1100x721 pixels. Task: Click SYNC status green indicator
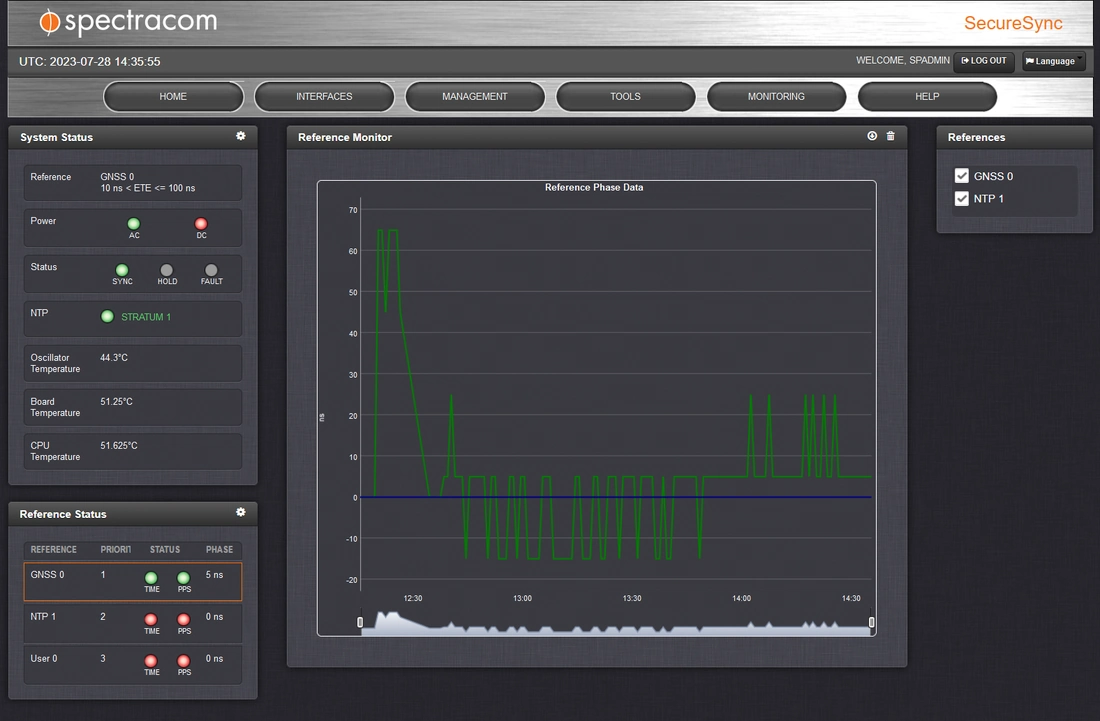click(122, 270)
